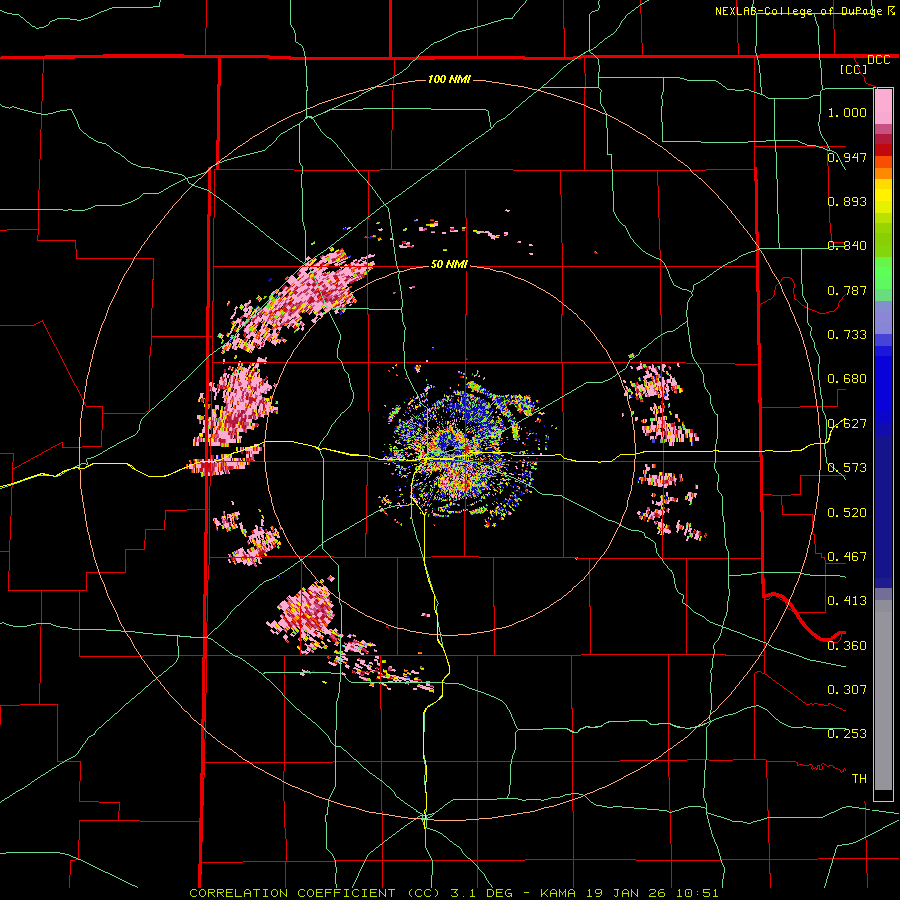The height and width of the screenshot is (900, 900).
Task: Click the "100 NMI" range ring label
Action: coord(449,79)
